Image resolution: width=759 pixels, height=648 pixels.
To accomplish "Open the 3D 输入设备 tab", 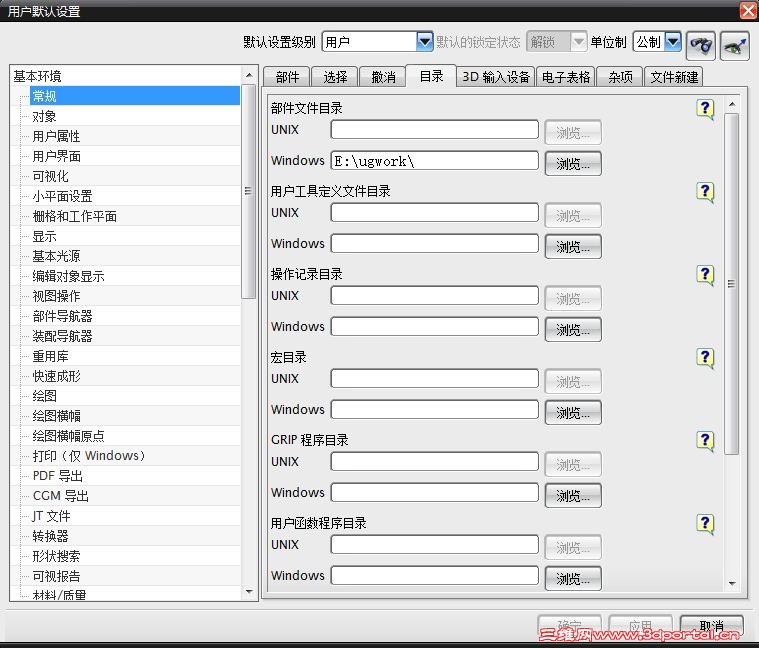I will (496, 77).
